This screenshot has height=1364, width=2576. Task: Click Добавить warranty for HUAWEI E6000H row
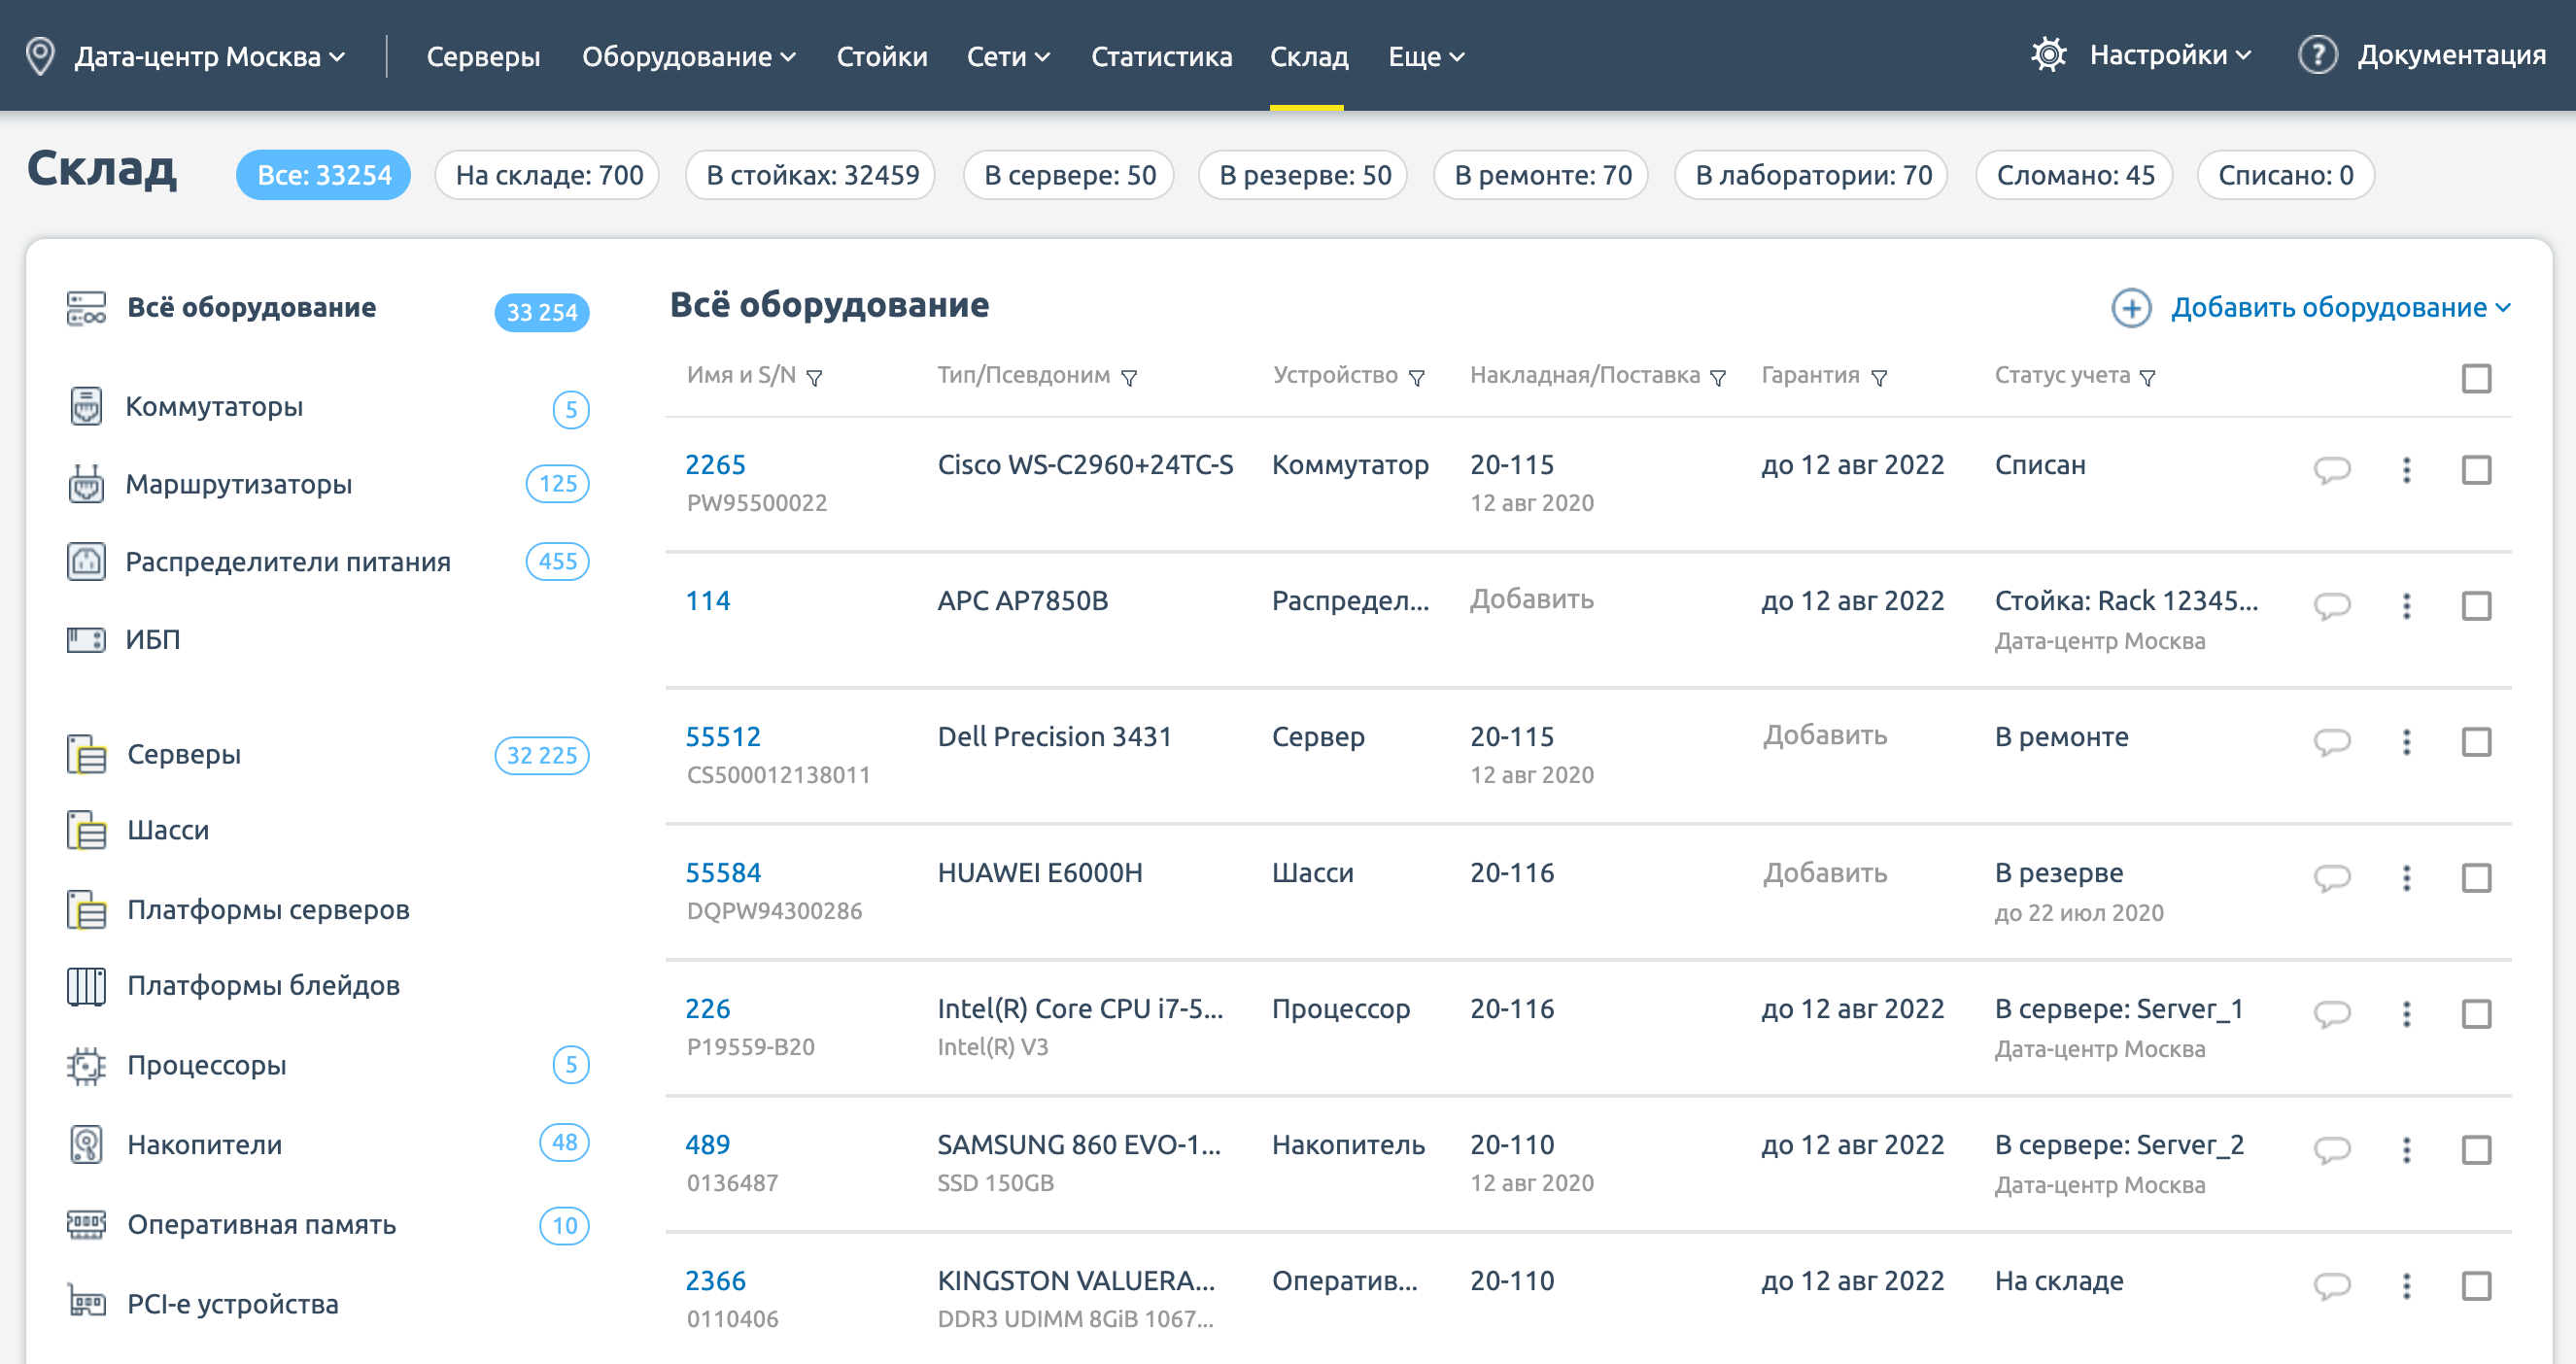point(1824,873)
